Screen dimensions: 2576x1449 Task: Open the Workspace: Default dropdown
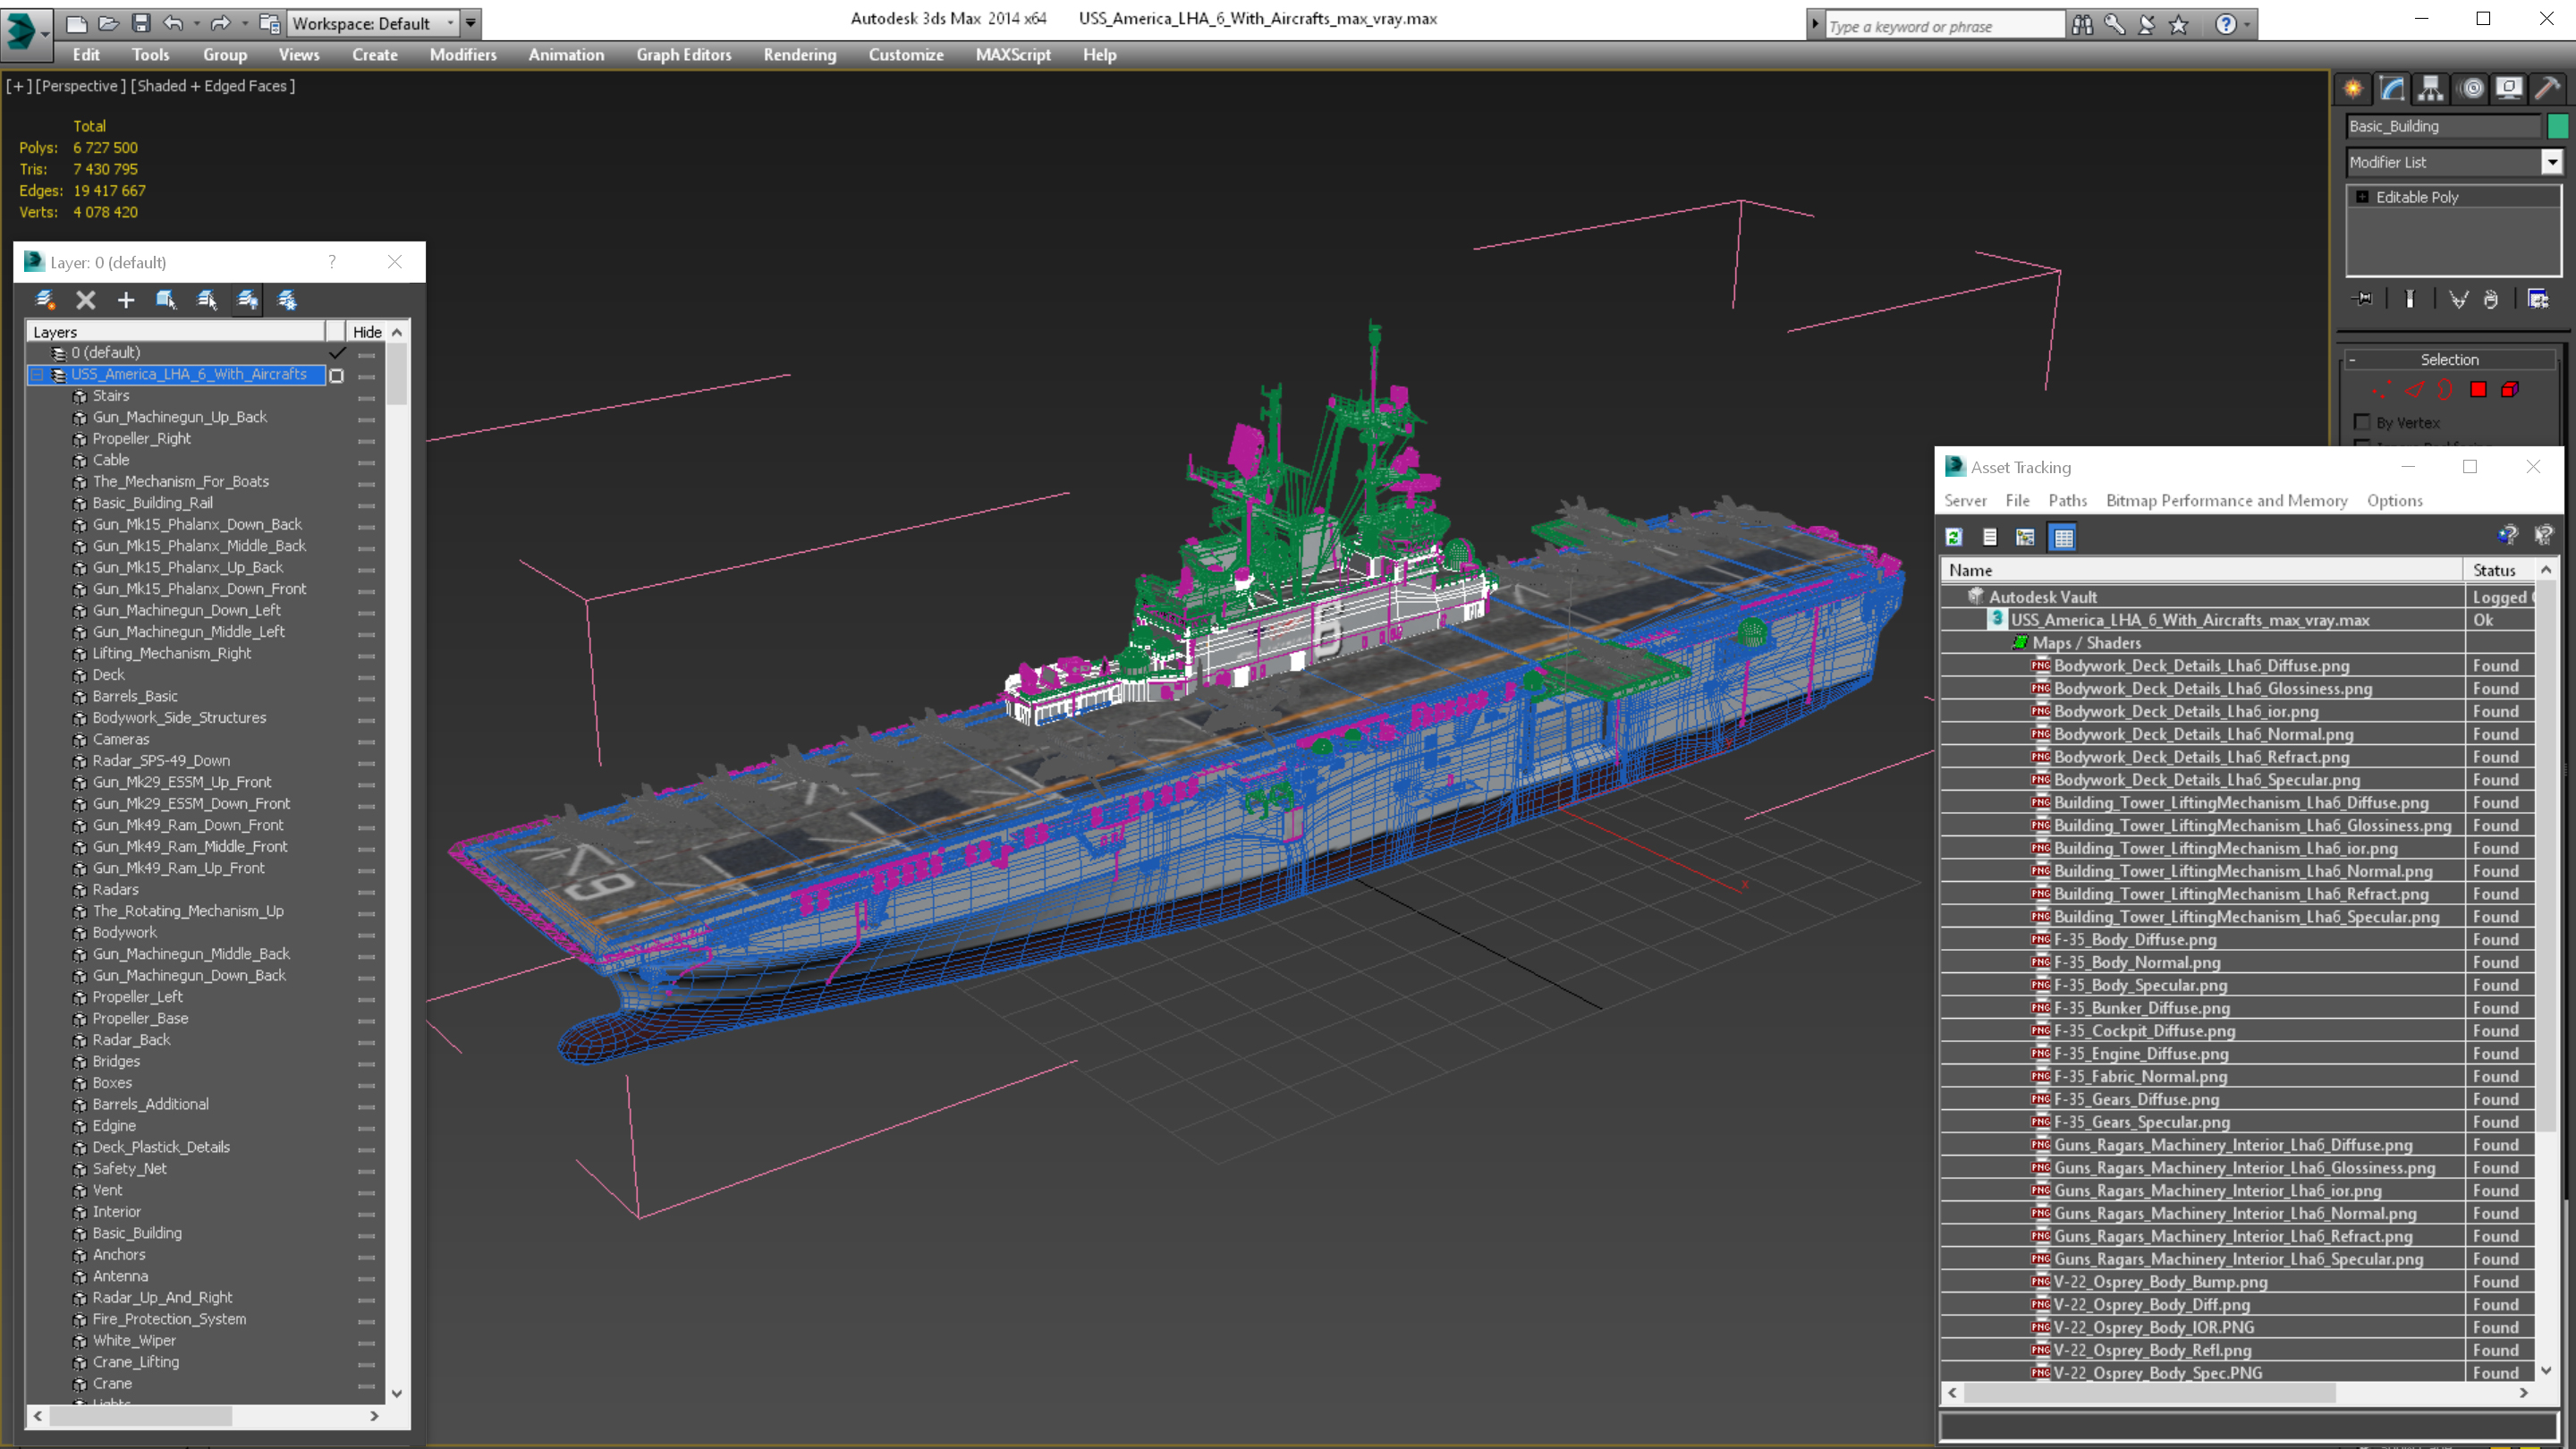[x=373, y=23]
